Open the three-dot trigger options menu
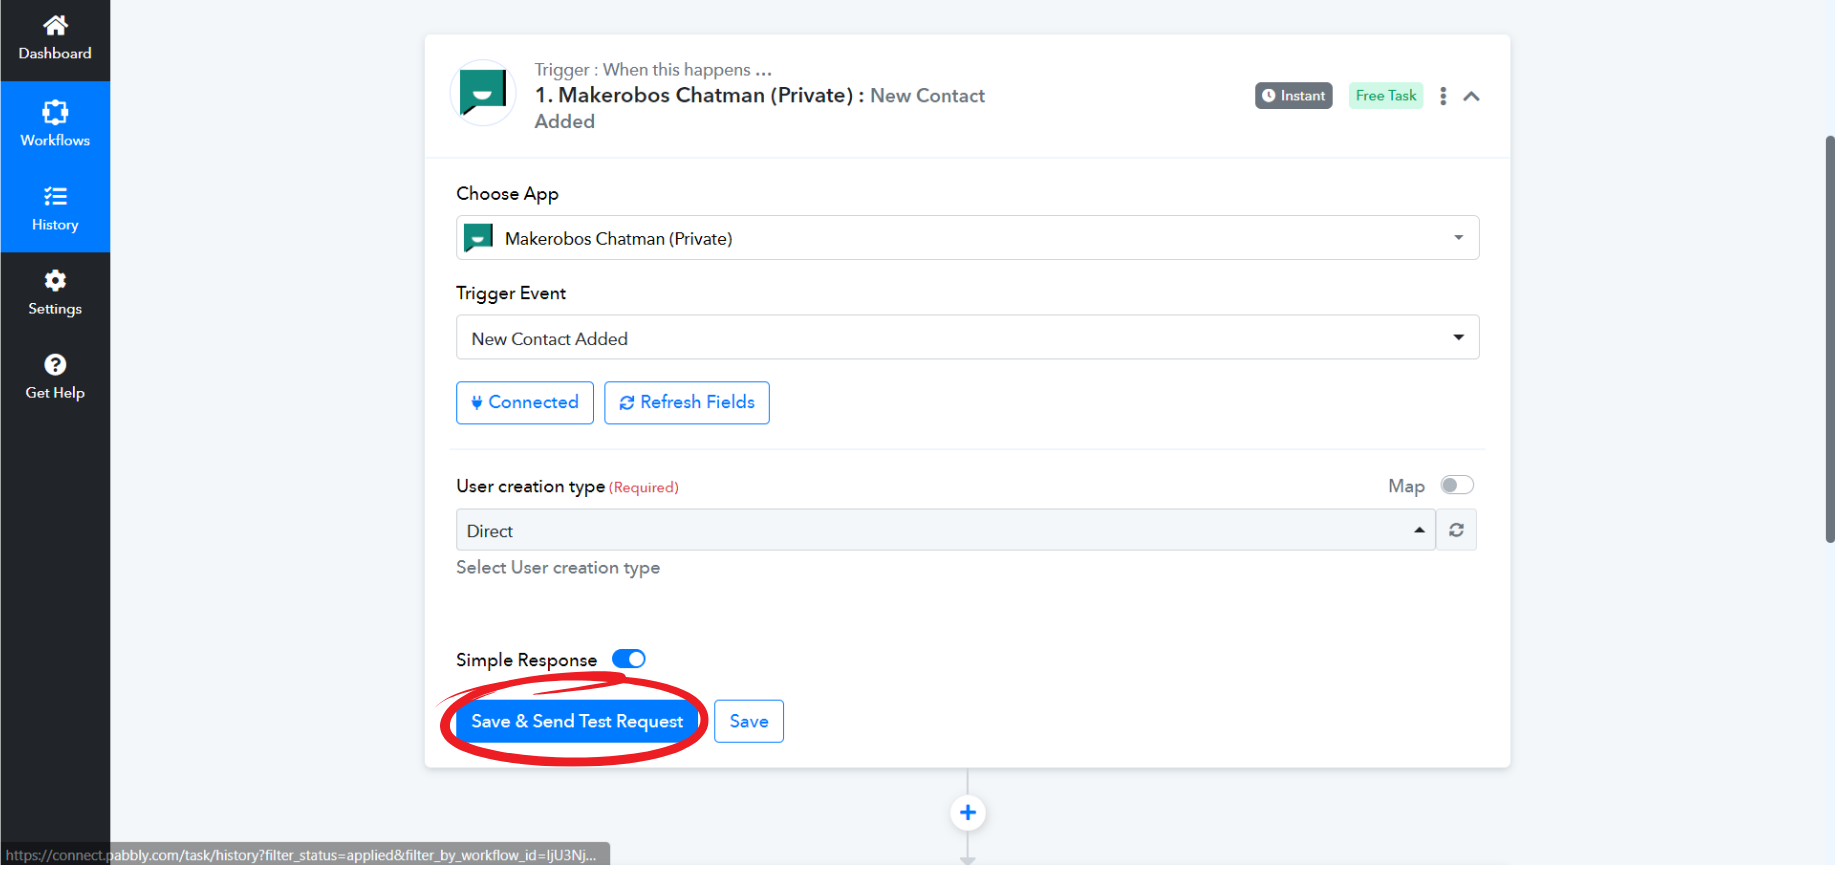Viewport: 1835px width, 870px height. pyautogui.click(x=1442, y=96)
